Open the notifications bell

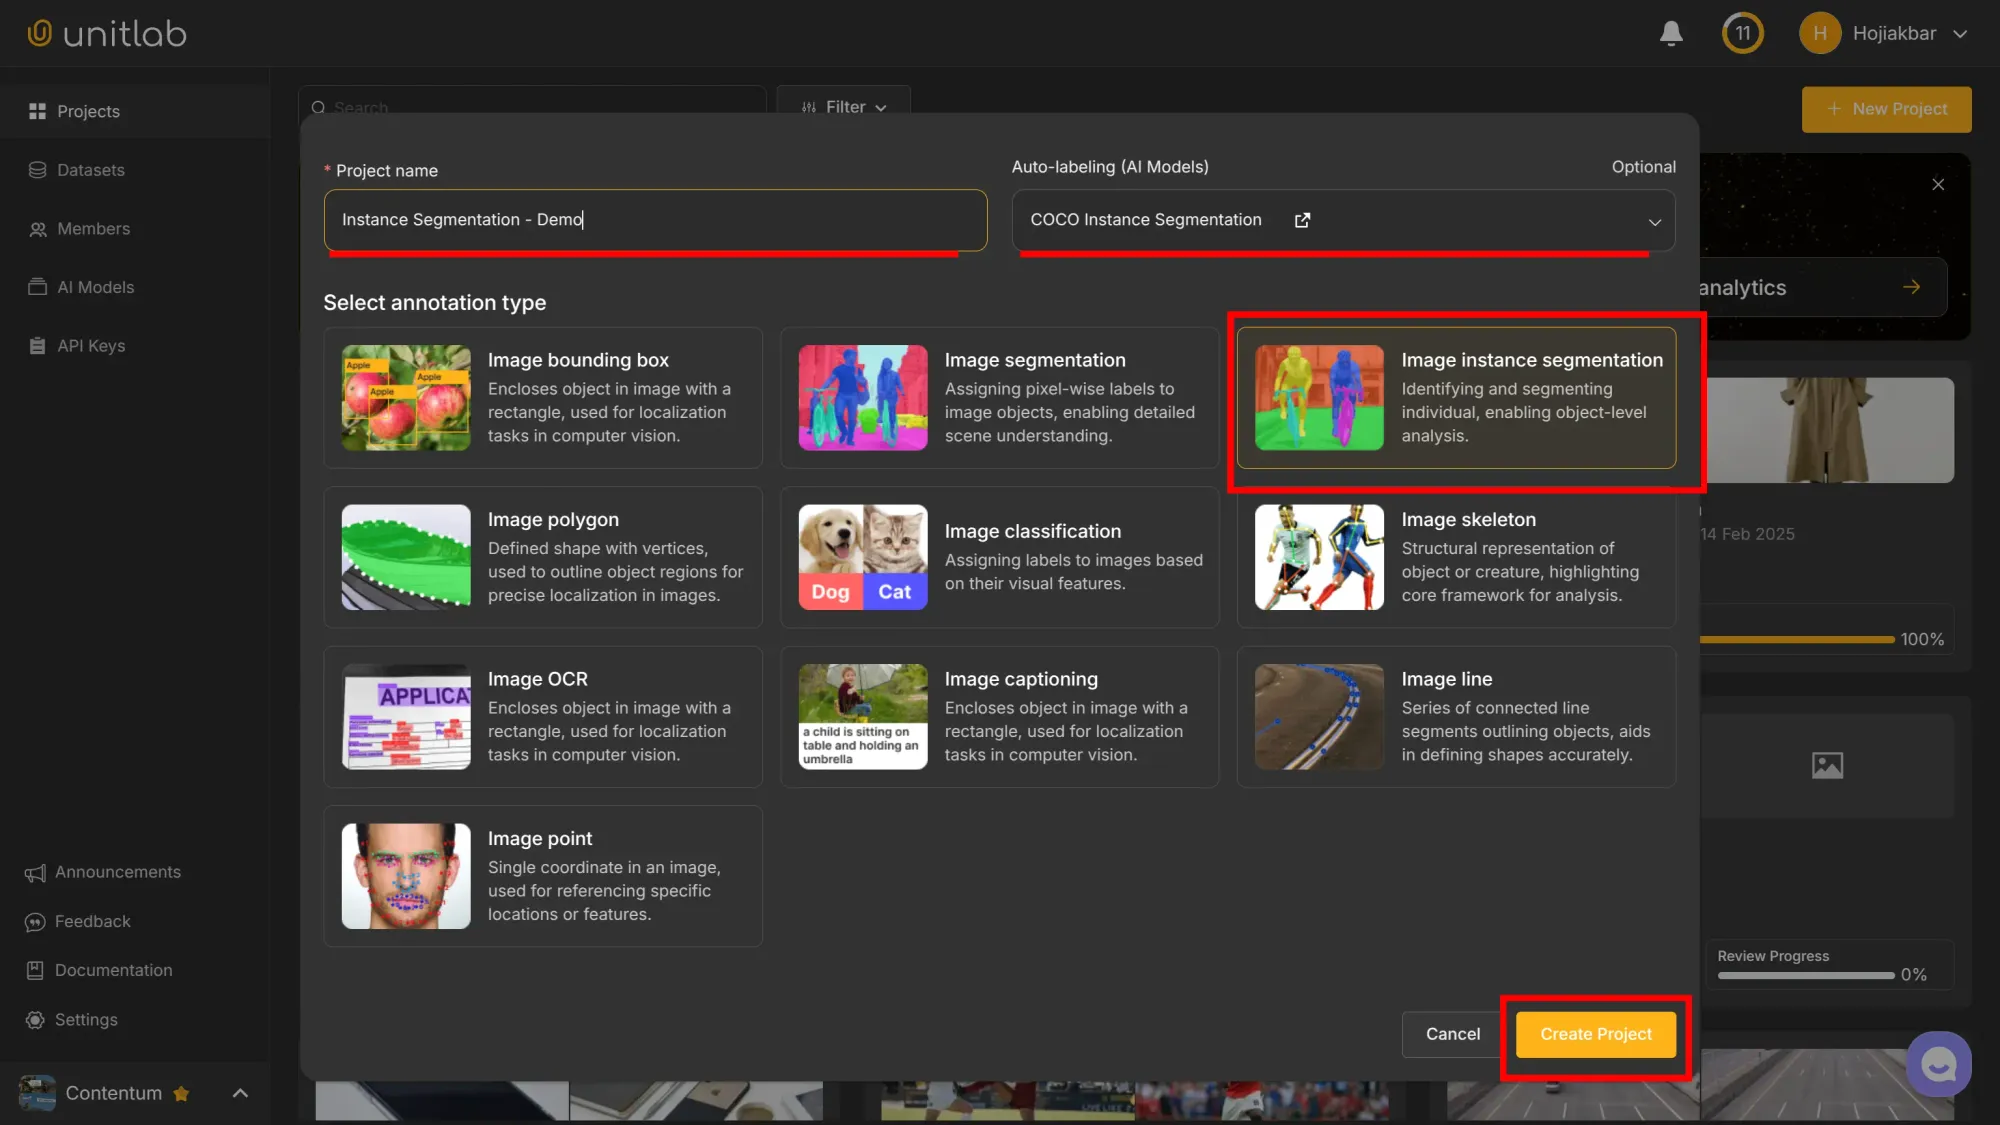[x=1670, y=33]
